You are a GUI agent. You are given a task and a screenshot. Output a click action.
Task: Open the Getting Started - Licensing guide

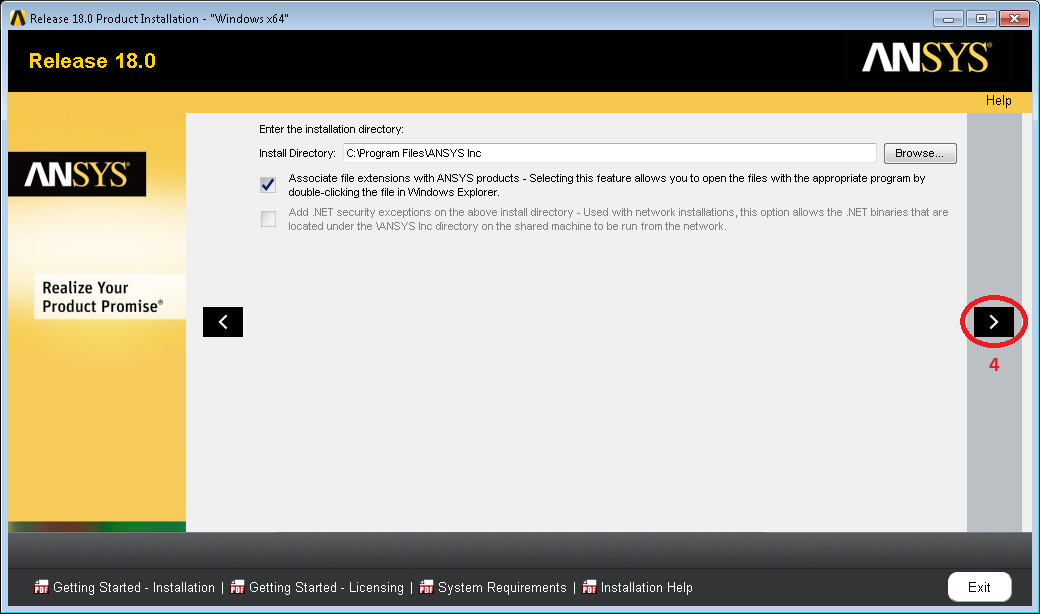(x=325, y=587)
